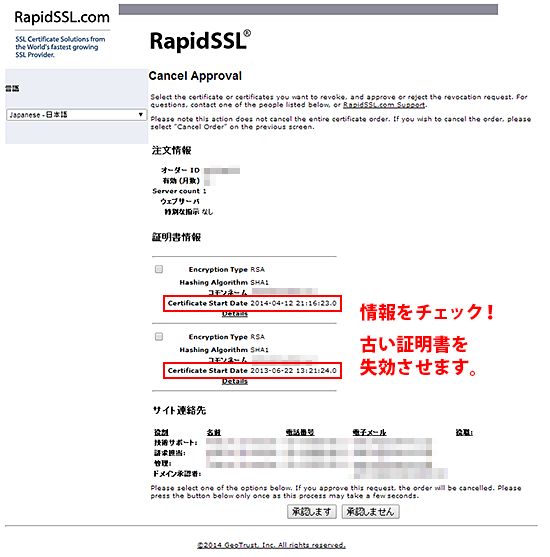Viewport: 550px width, 557px height.
Task: Click the 電子メール column header
Action: pos(370,432)
